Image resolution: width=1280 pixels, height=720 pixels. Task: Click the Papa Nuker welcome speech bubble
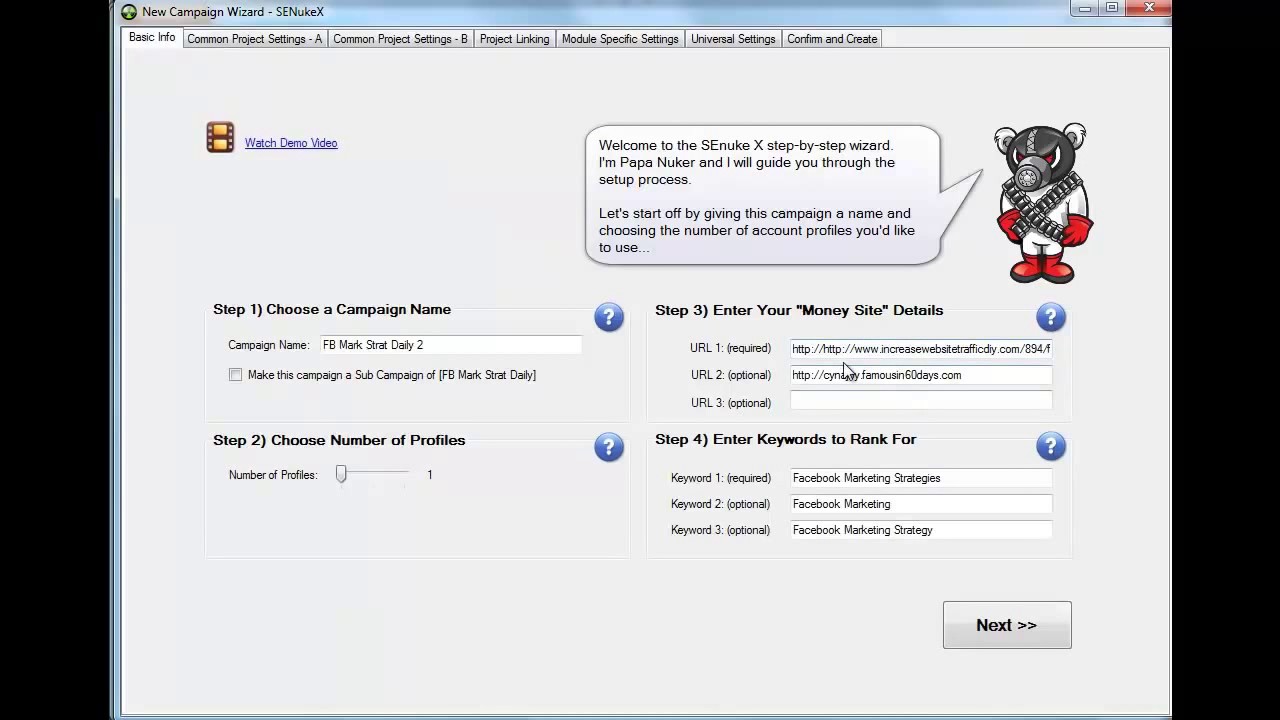[x=763, y=195]
